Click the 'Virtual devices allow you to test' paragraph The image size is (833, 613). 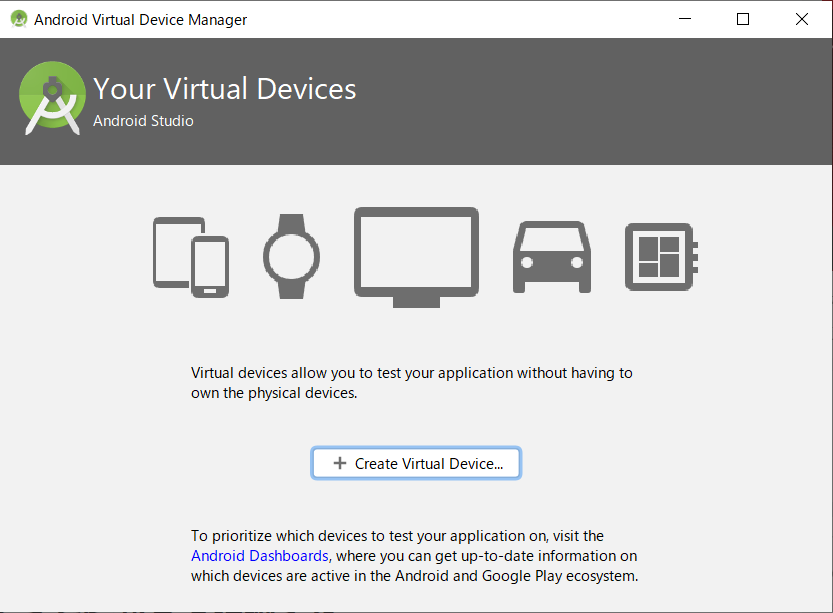(x=412, y=382)
